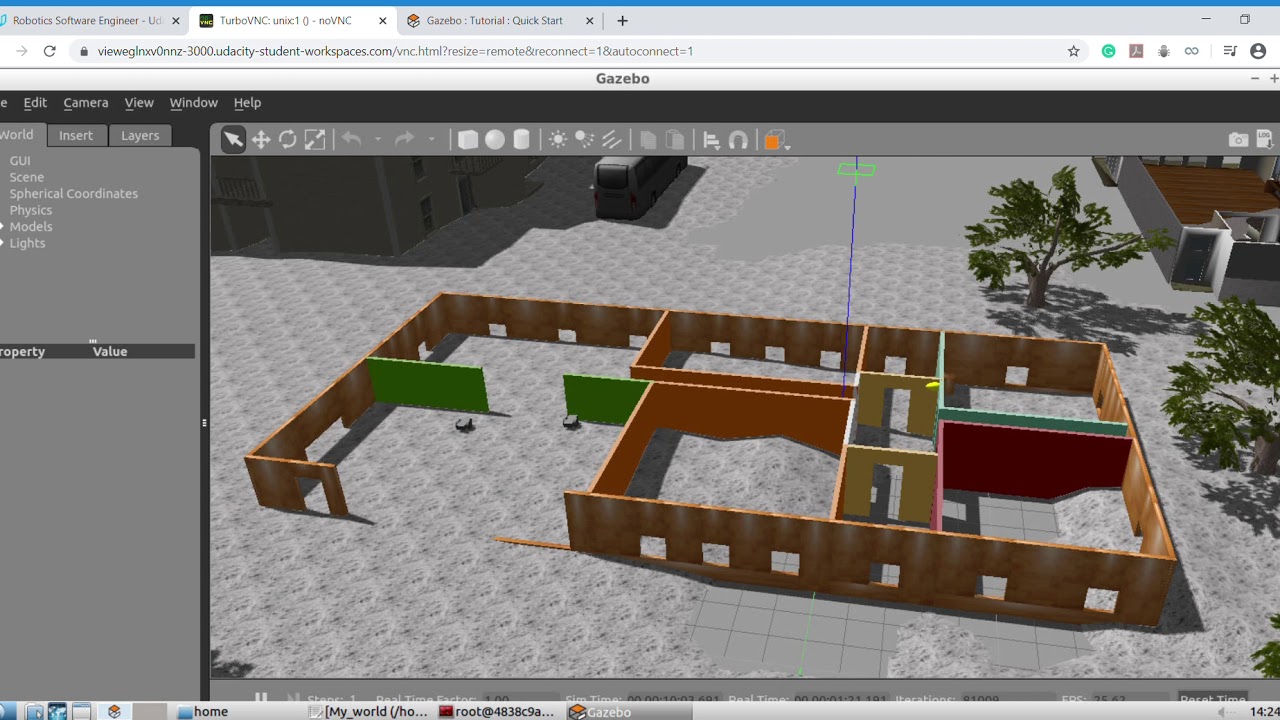Select the GUI item in World tree
Viewport: 1280px width, 720px height.
tap(20, 160)
